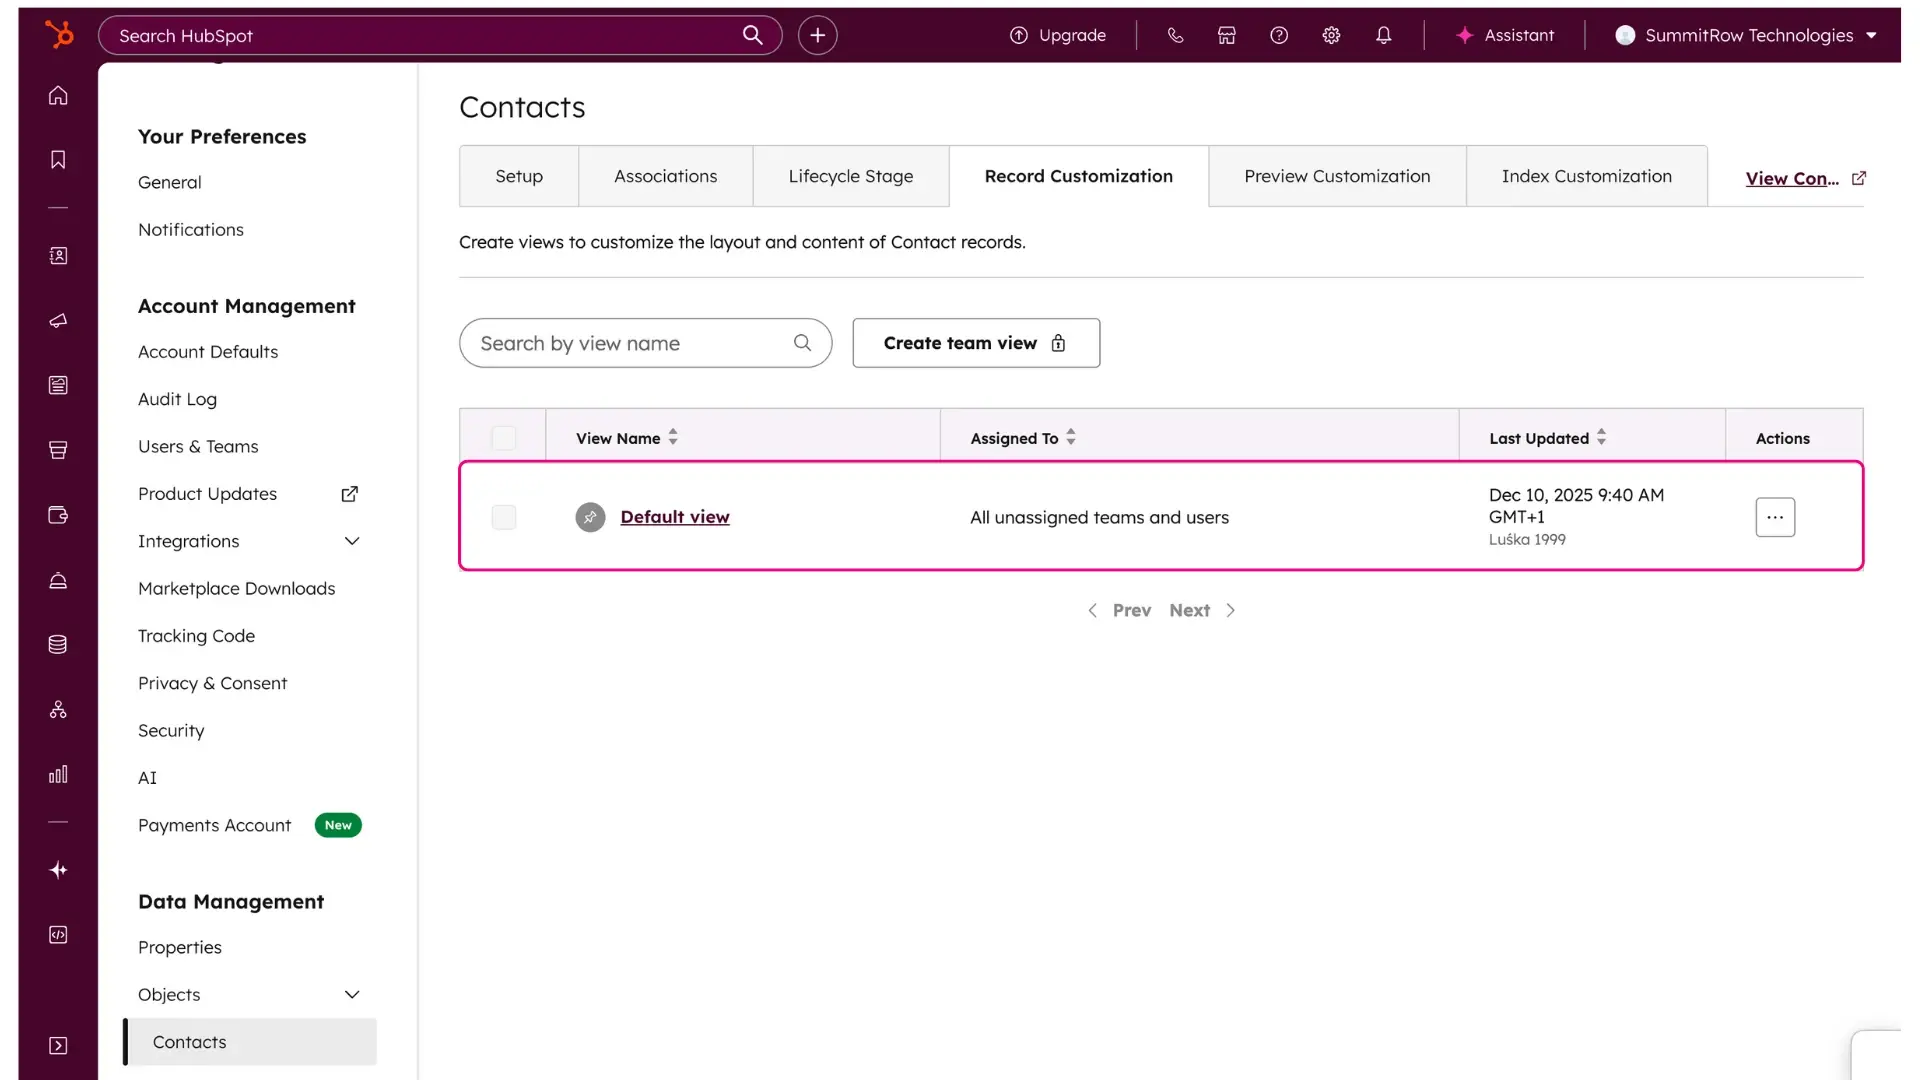Check the Default view row checkbox
1920x1080 pixels.
(x=503, y=517)
